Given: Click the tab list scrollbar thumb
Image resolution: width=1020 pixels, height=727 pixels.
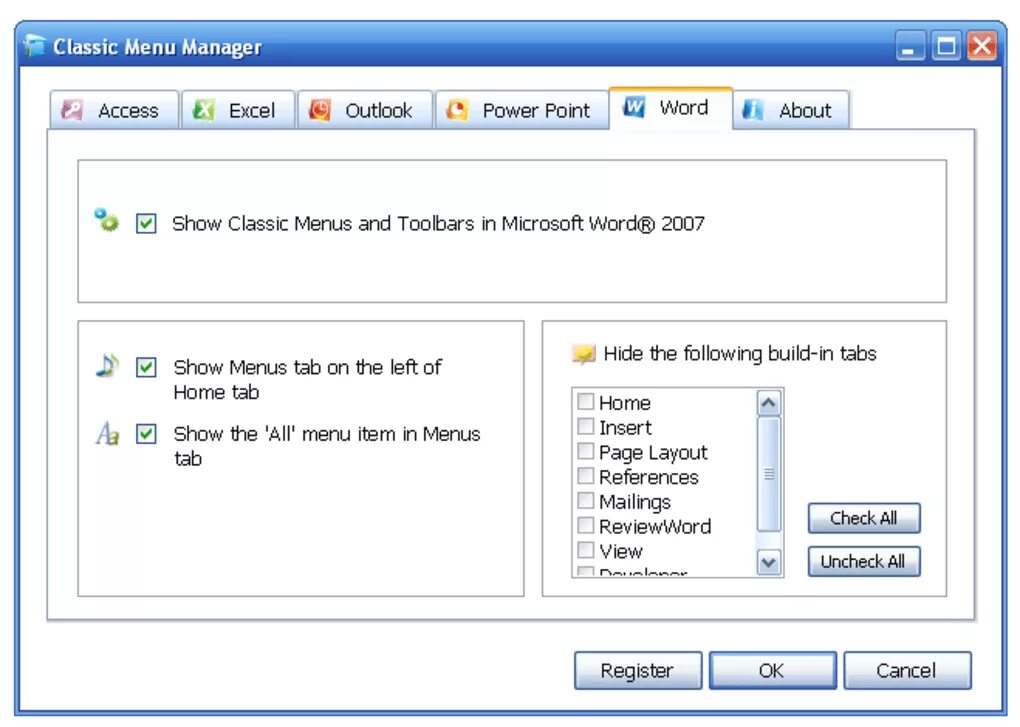Looking at the screenshot, I should [x=769, y=474].
